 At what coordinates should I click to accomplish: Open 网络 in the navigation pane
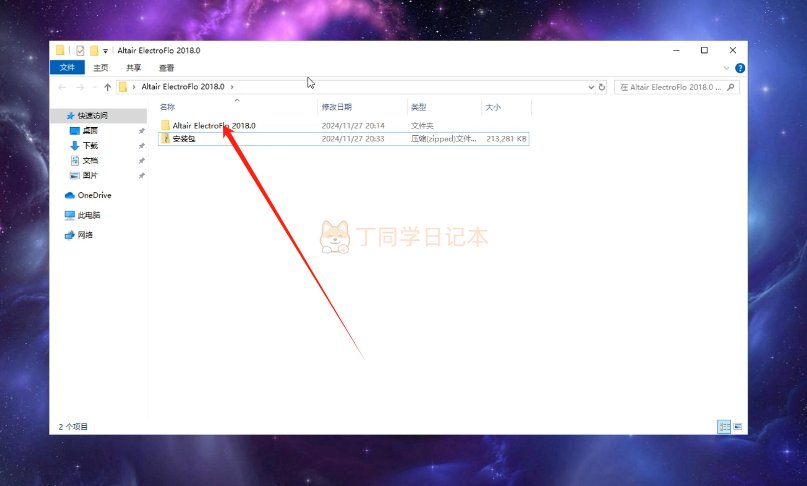(85, 235)
